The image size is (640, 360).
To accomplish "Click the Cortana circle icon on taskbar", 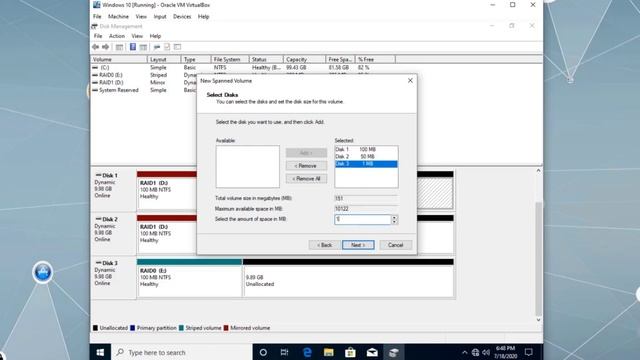I will (x=263, y=352).
